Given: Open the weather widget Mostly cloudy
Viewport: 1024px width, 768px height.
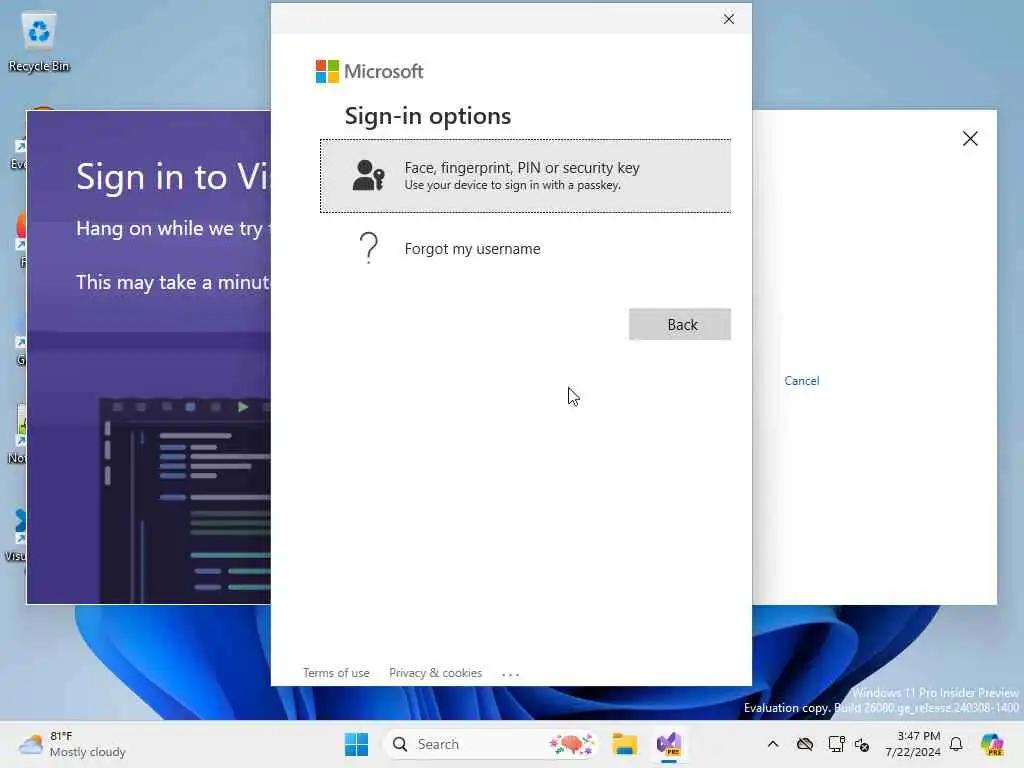Looking at the screenshot, I should tap(72, 744).
